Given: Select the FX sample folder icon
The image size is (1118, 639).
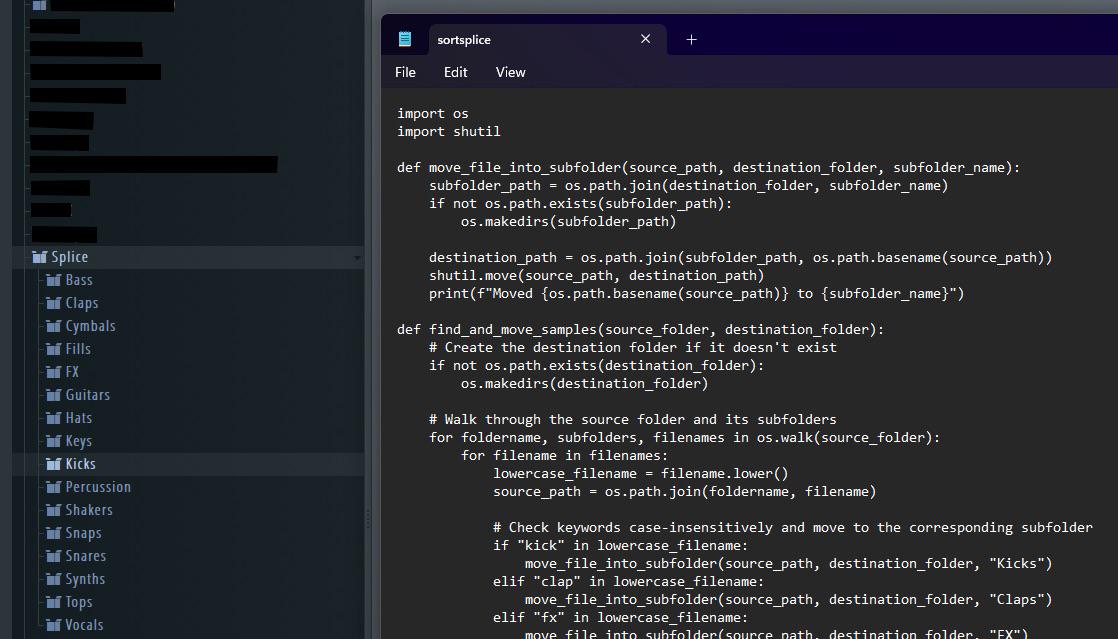Looking at the screenshot, I should [x=51, y=371].
